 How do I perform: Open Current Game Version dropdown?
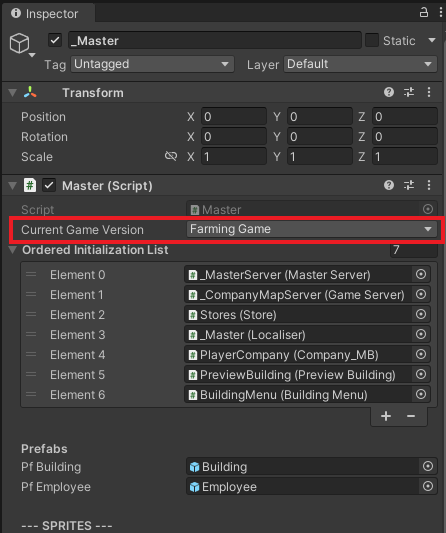tap(312, 229)
